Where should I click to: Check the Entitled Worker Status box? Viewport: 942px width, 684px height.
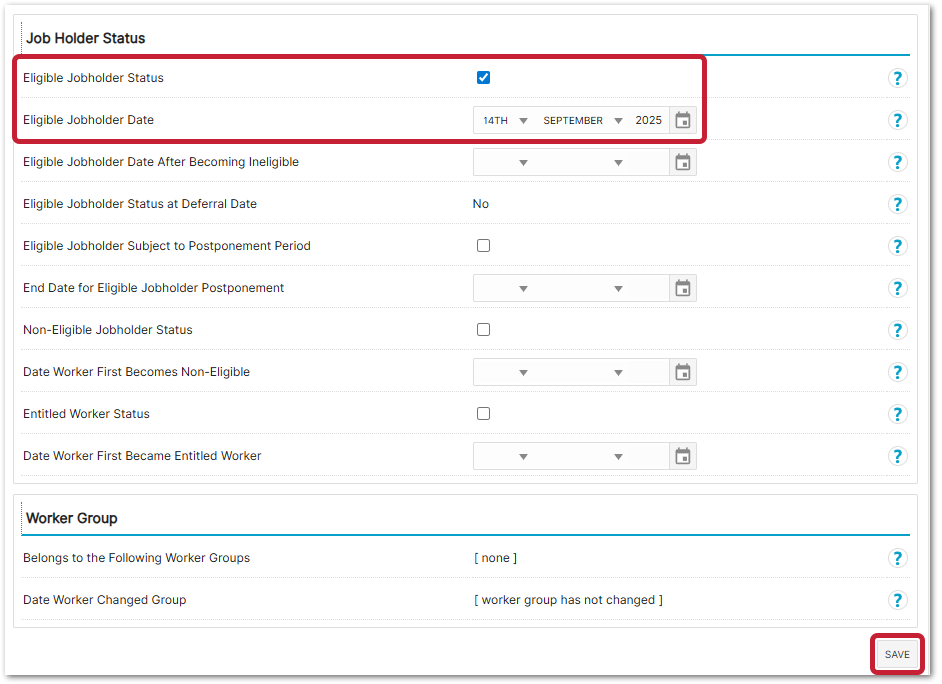pos(484,414)
